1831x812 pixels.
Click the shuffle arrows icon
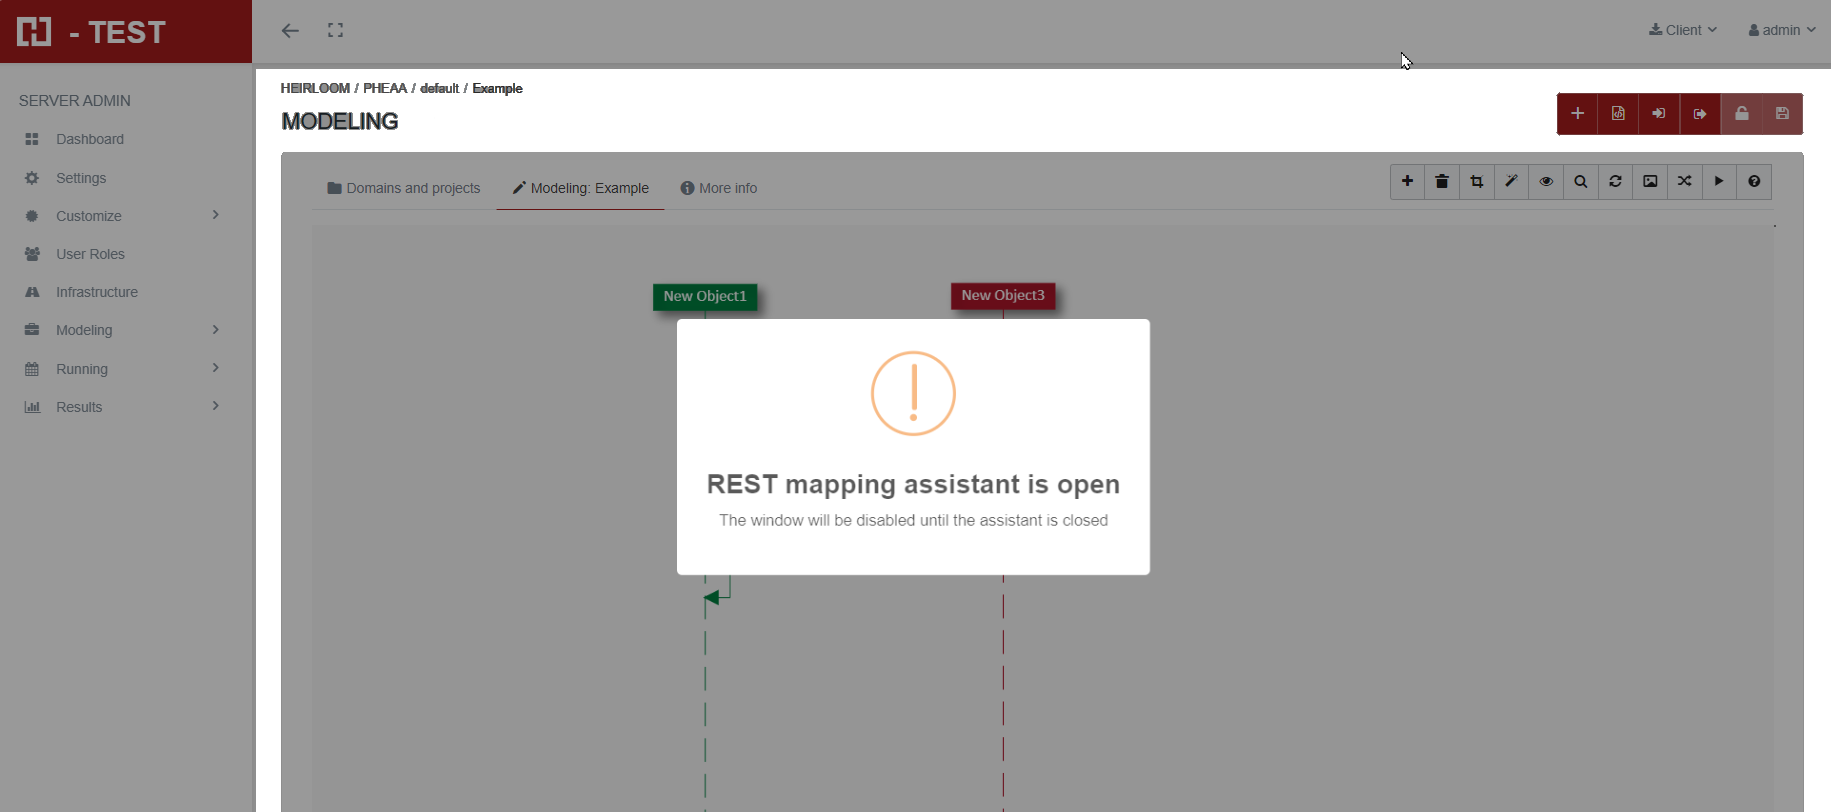click(x=1685, y=182)
